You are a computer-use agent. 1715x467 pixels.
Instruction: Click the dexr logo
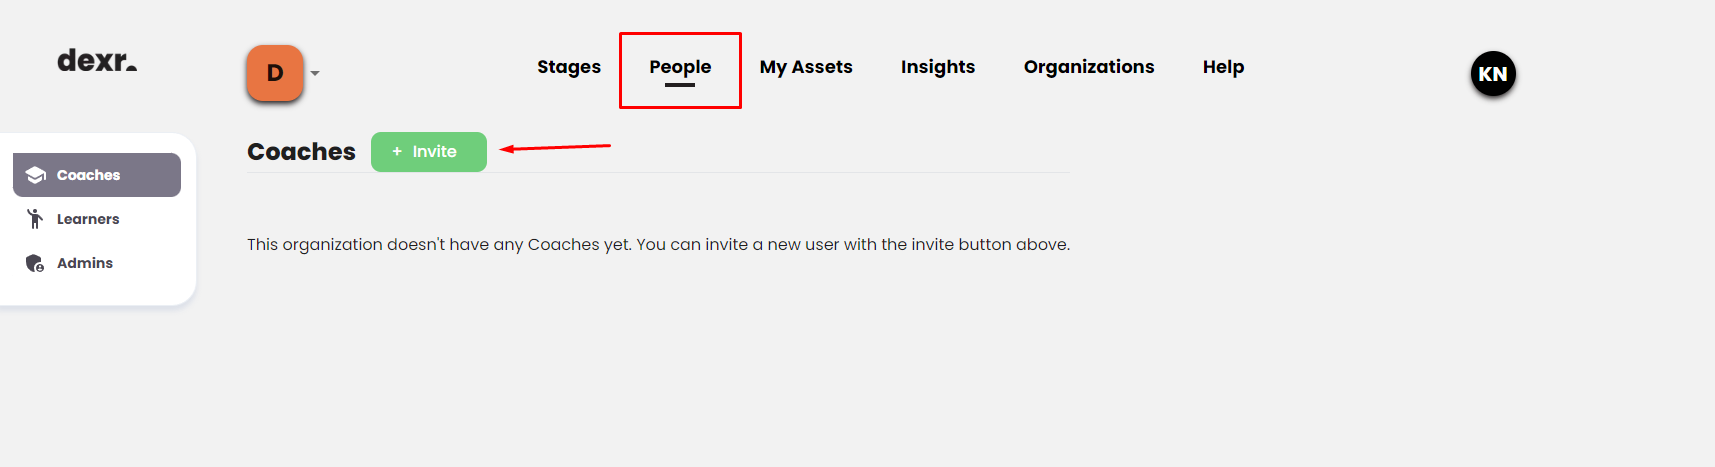pos(96,61)
